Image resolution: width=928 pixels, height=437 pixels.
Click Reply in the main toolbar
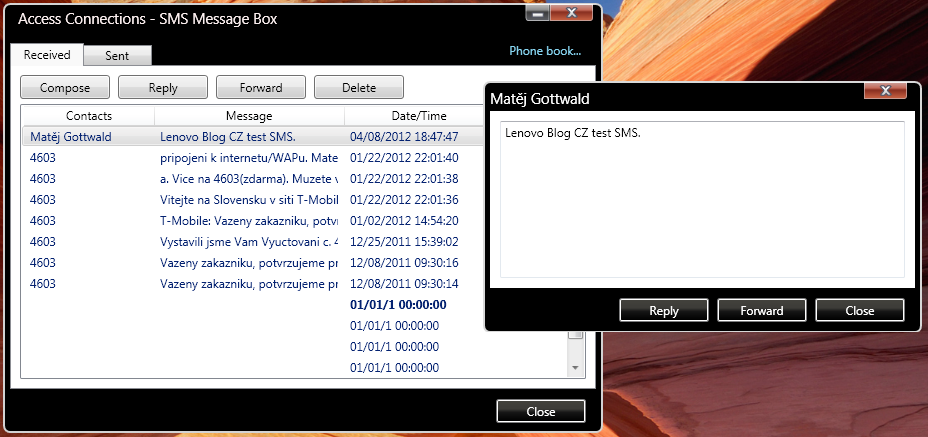tap(162, 87)
